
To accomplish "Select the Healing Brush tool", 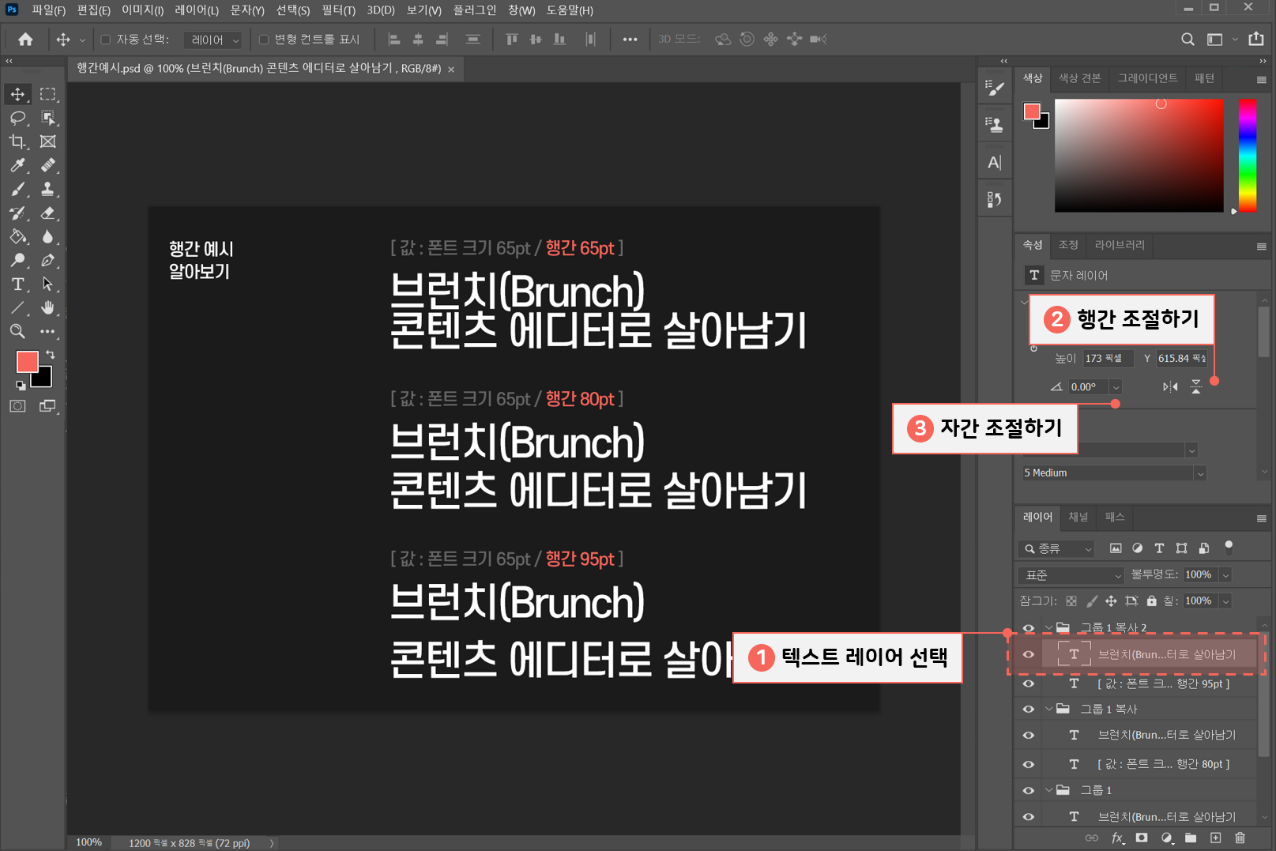I will tap(48, 166).
